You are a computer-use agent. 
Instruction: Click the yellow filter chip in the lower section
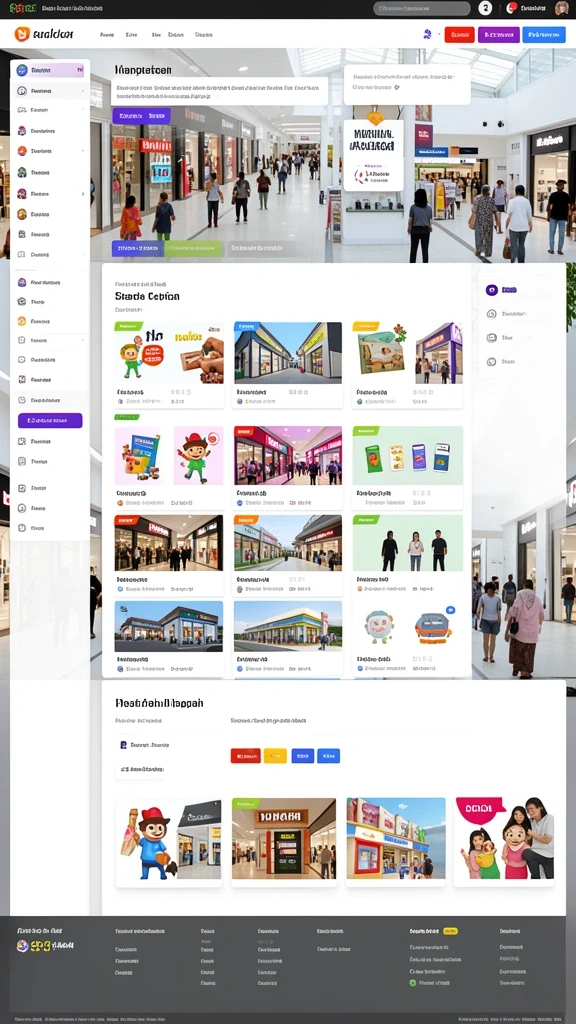pyautogui.click(x=275, y=756)
